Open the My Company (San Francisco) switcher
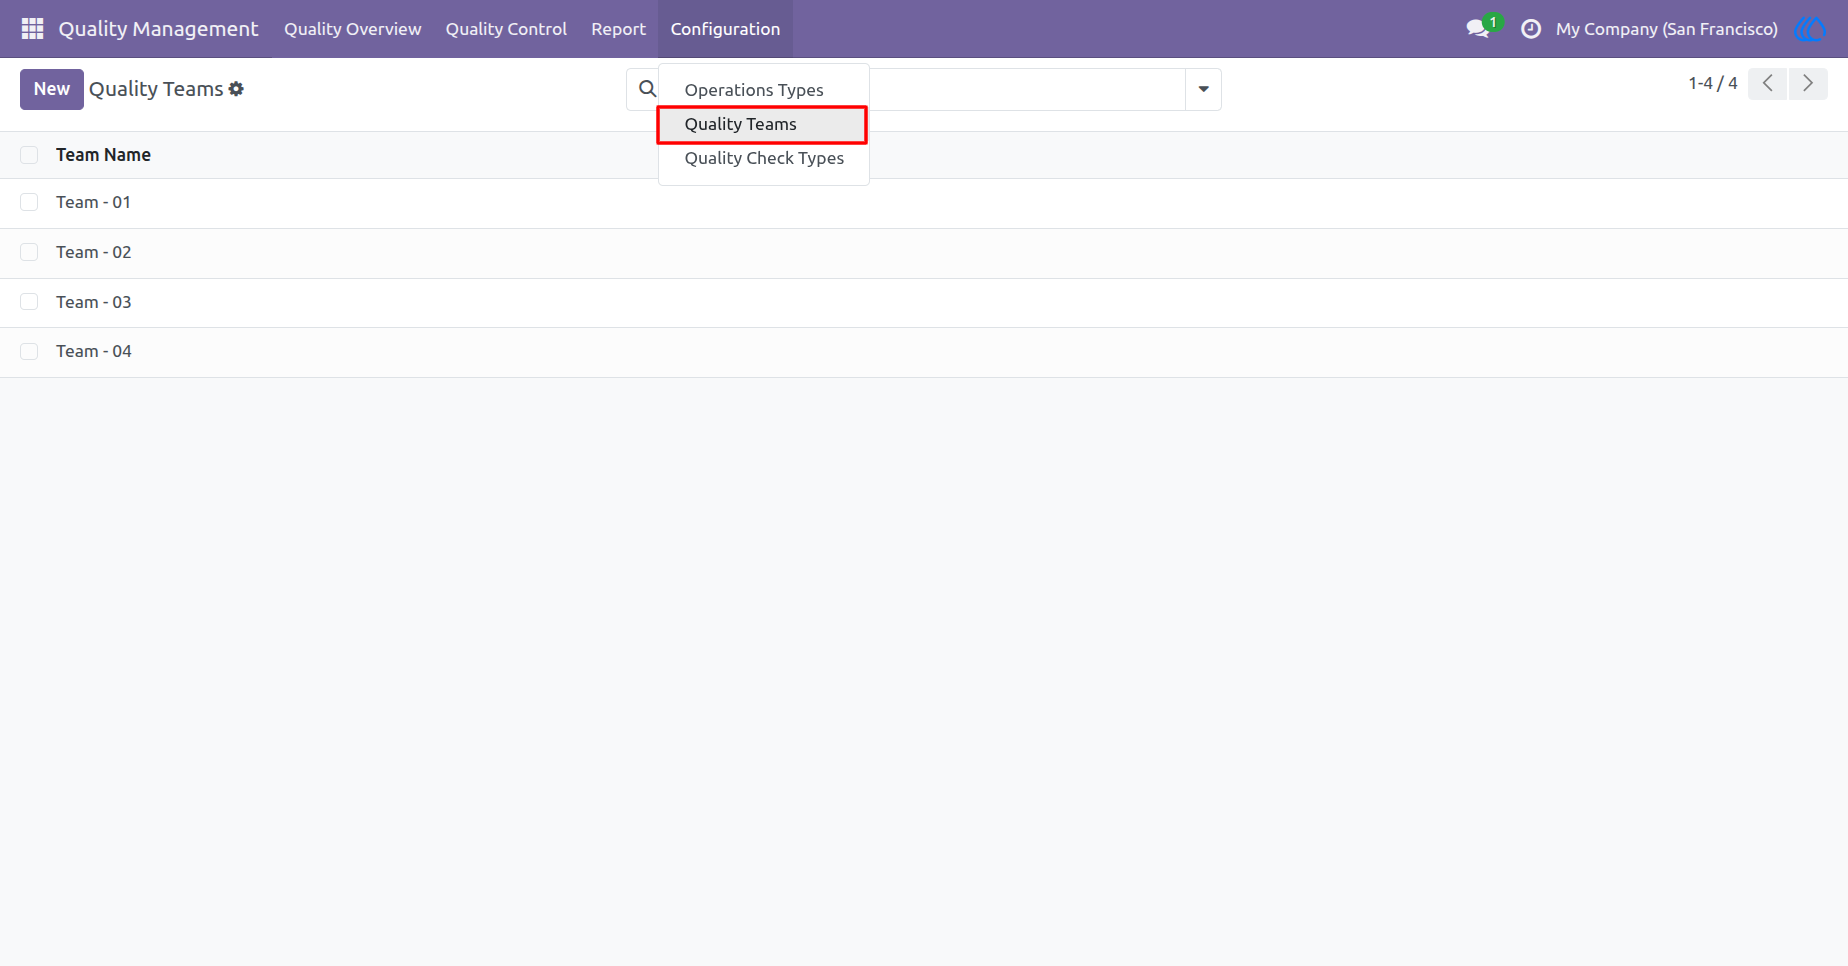Viewport: 1848px width, 966px height. [1666, 29]
